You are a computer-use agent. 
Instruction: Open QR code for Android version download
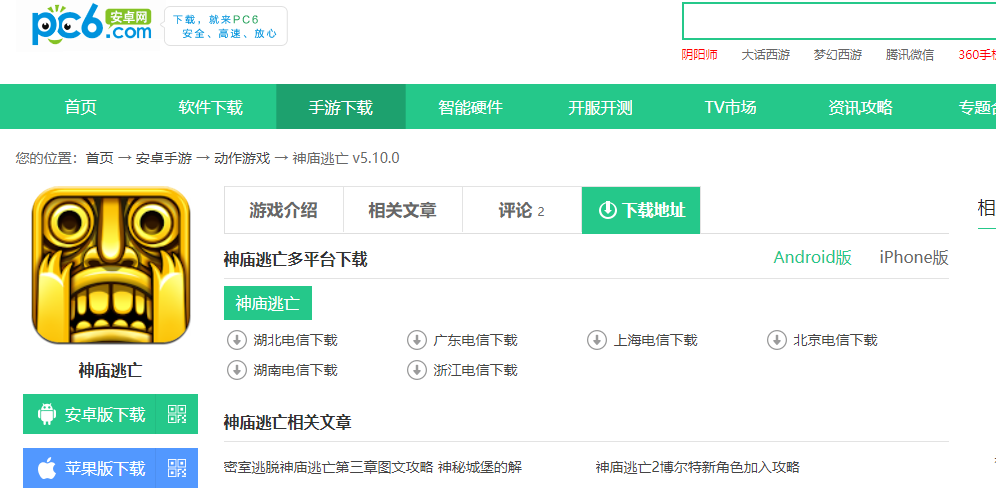[x=177, y=414]
